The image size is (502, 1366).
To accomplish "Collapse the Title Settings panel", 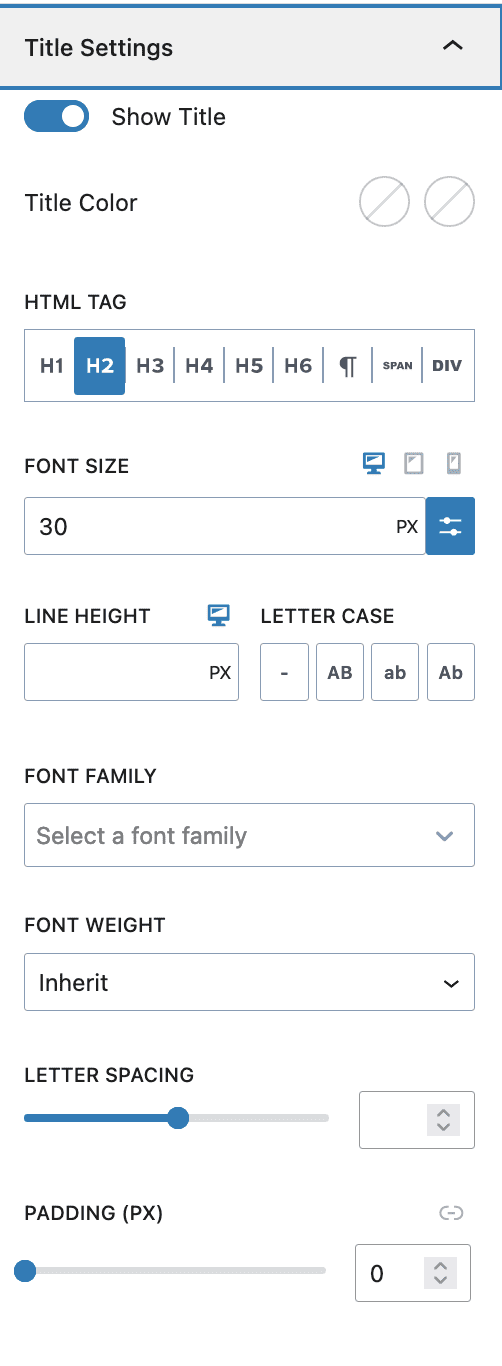I will click(452, 47).
